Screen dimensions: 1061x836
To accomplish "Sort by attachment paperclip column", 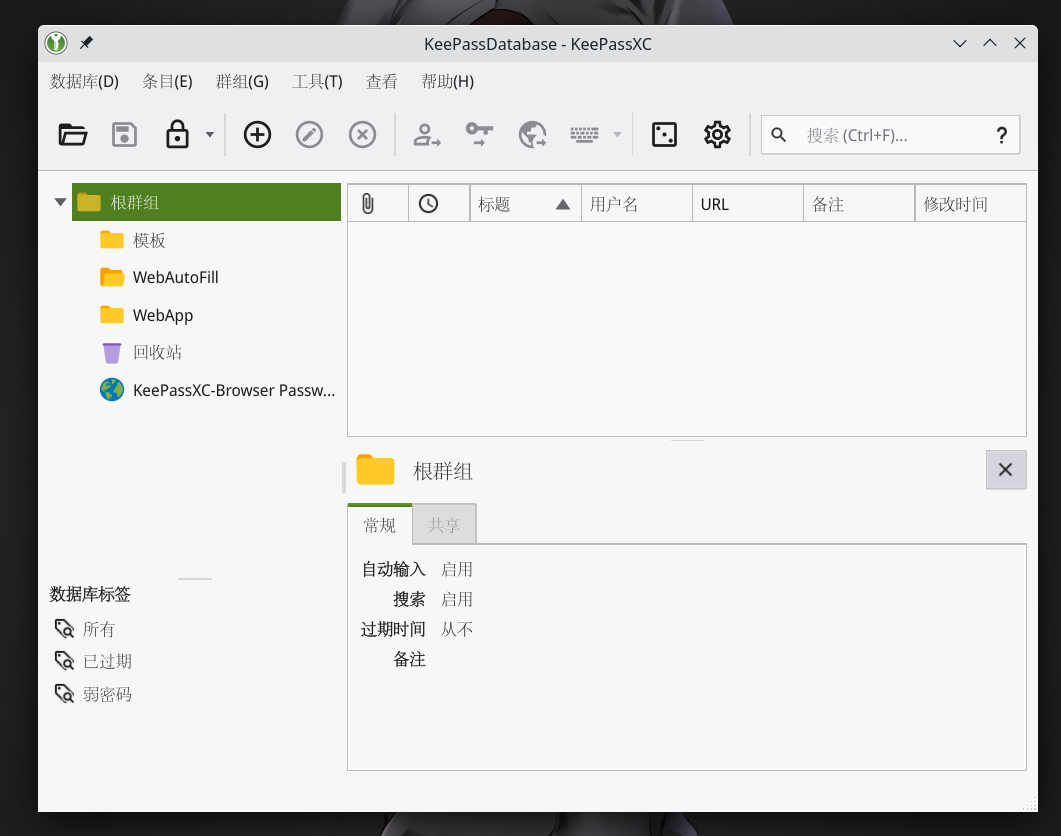I will tap(378, 203).
